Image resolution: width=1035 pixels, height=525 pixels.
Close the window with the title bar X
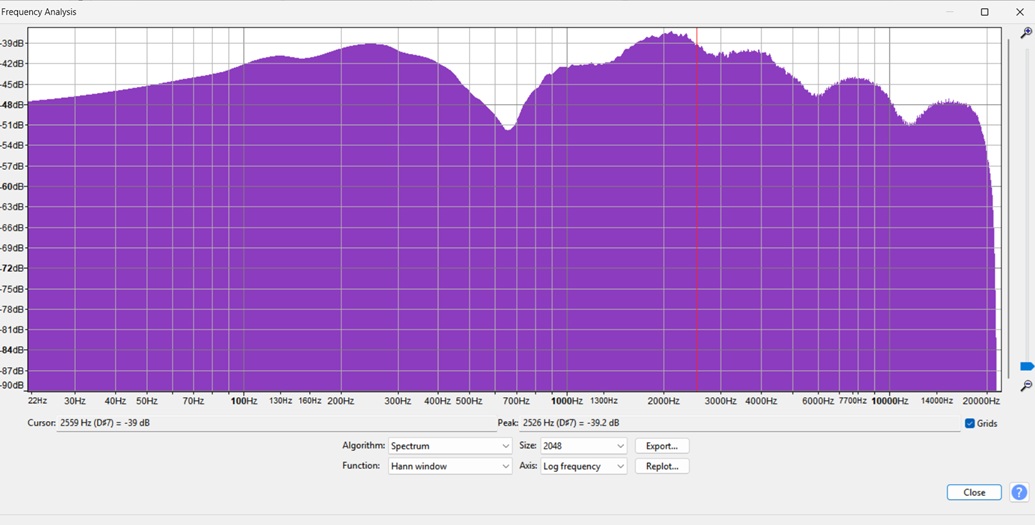[1019, 12]
